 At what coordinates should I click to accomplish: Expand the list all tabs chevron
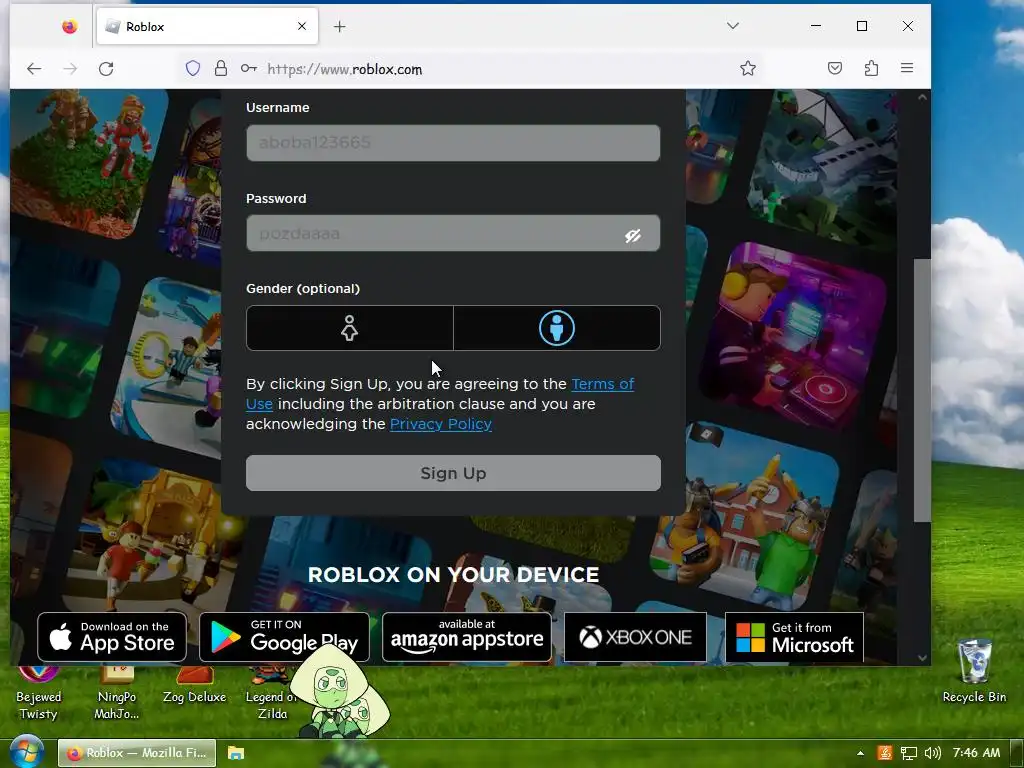[x=733, y=26]
